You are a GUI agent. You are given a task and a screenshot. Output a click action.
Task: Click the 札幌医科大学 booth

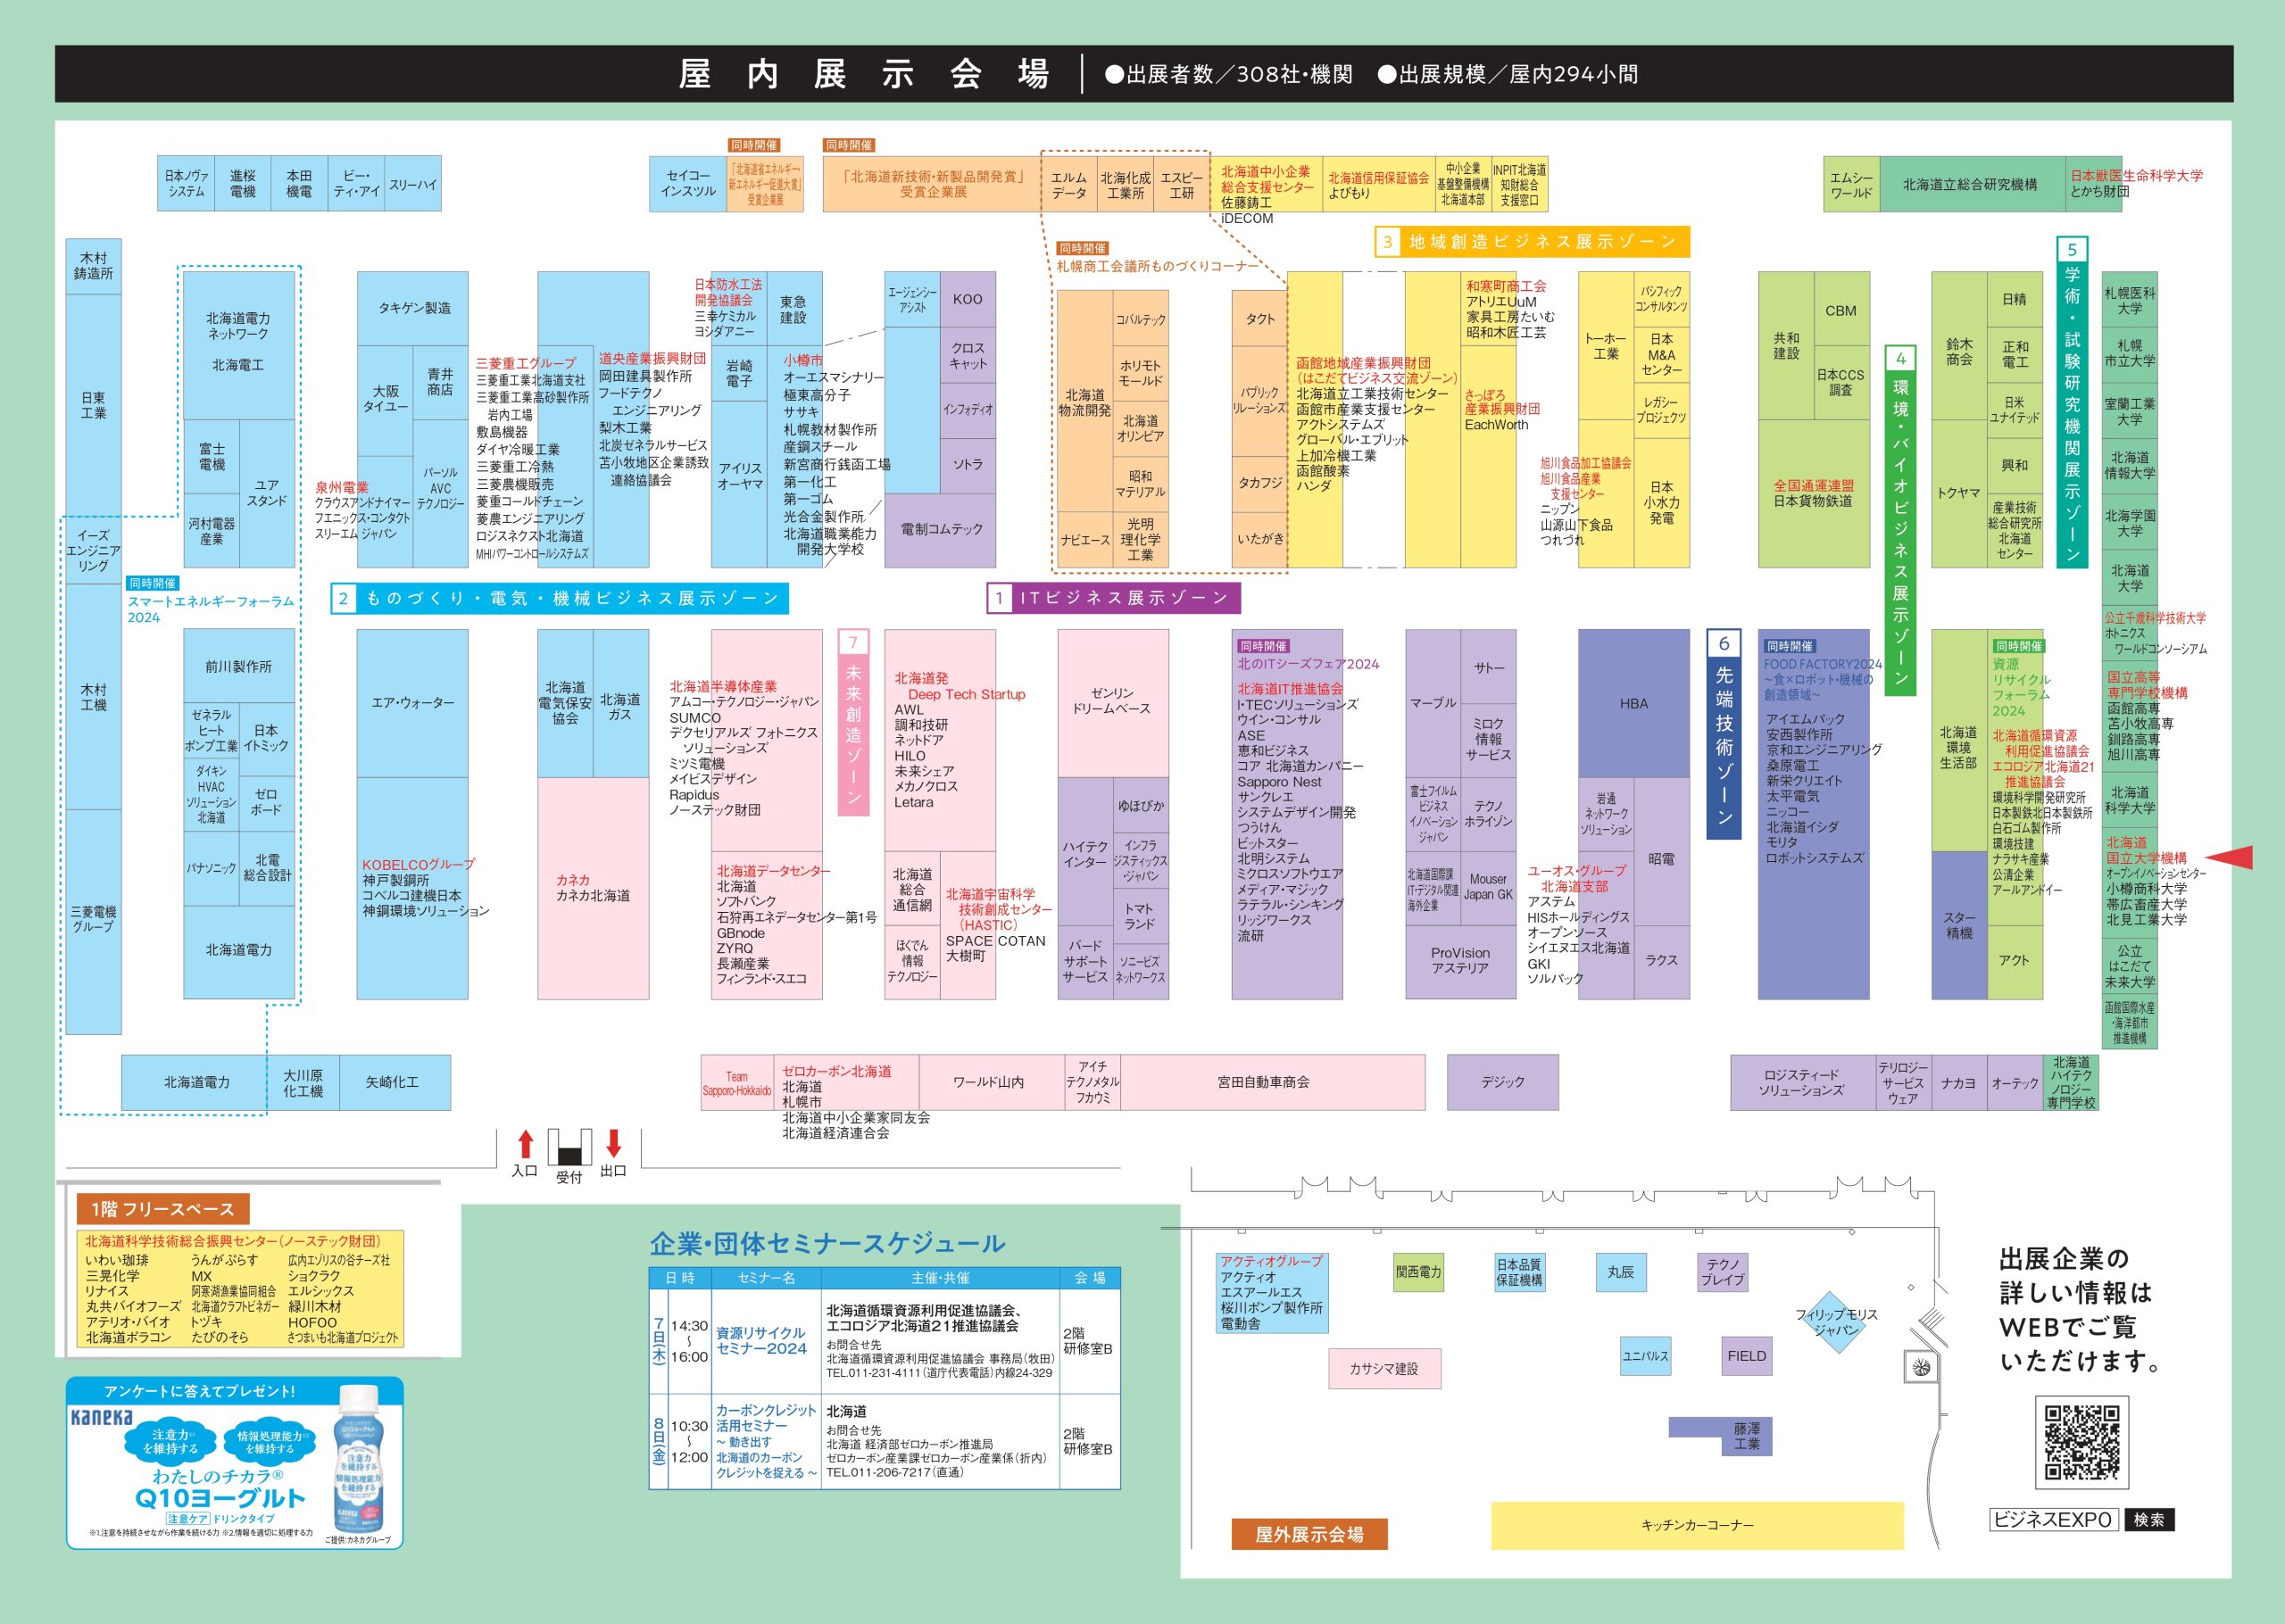[x=2129, y=300]
